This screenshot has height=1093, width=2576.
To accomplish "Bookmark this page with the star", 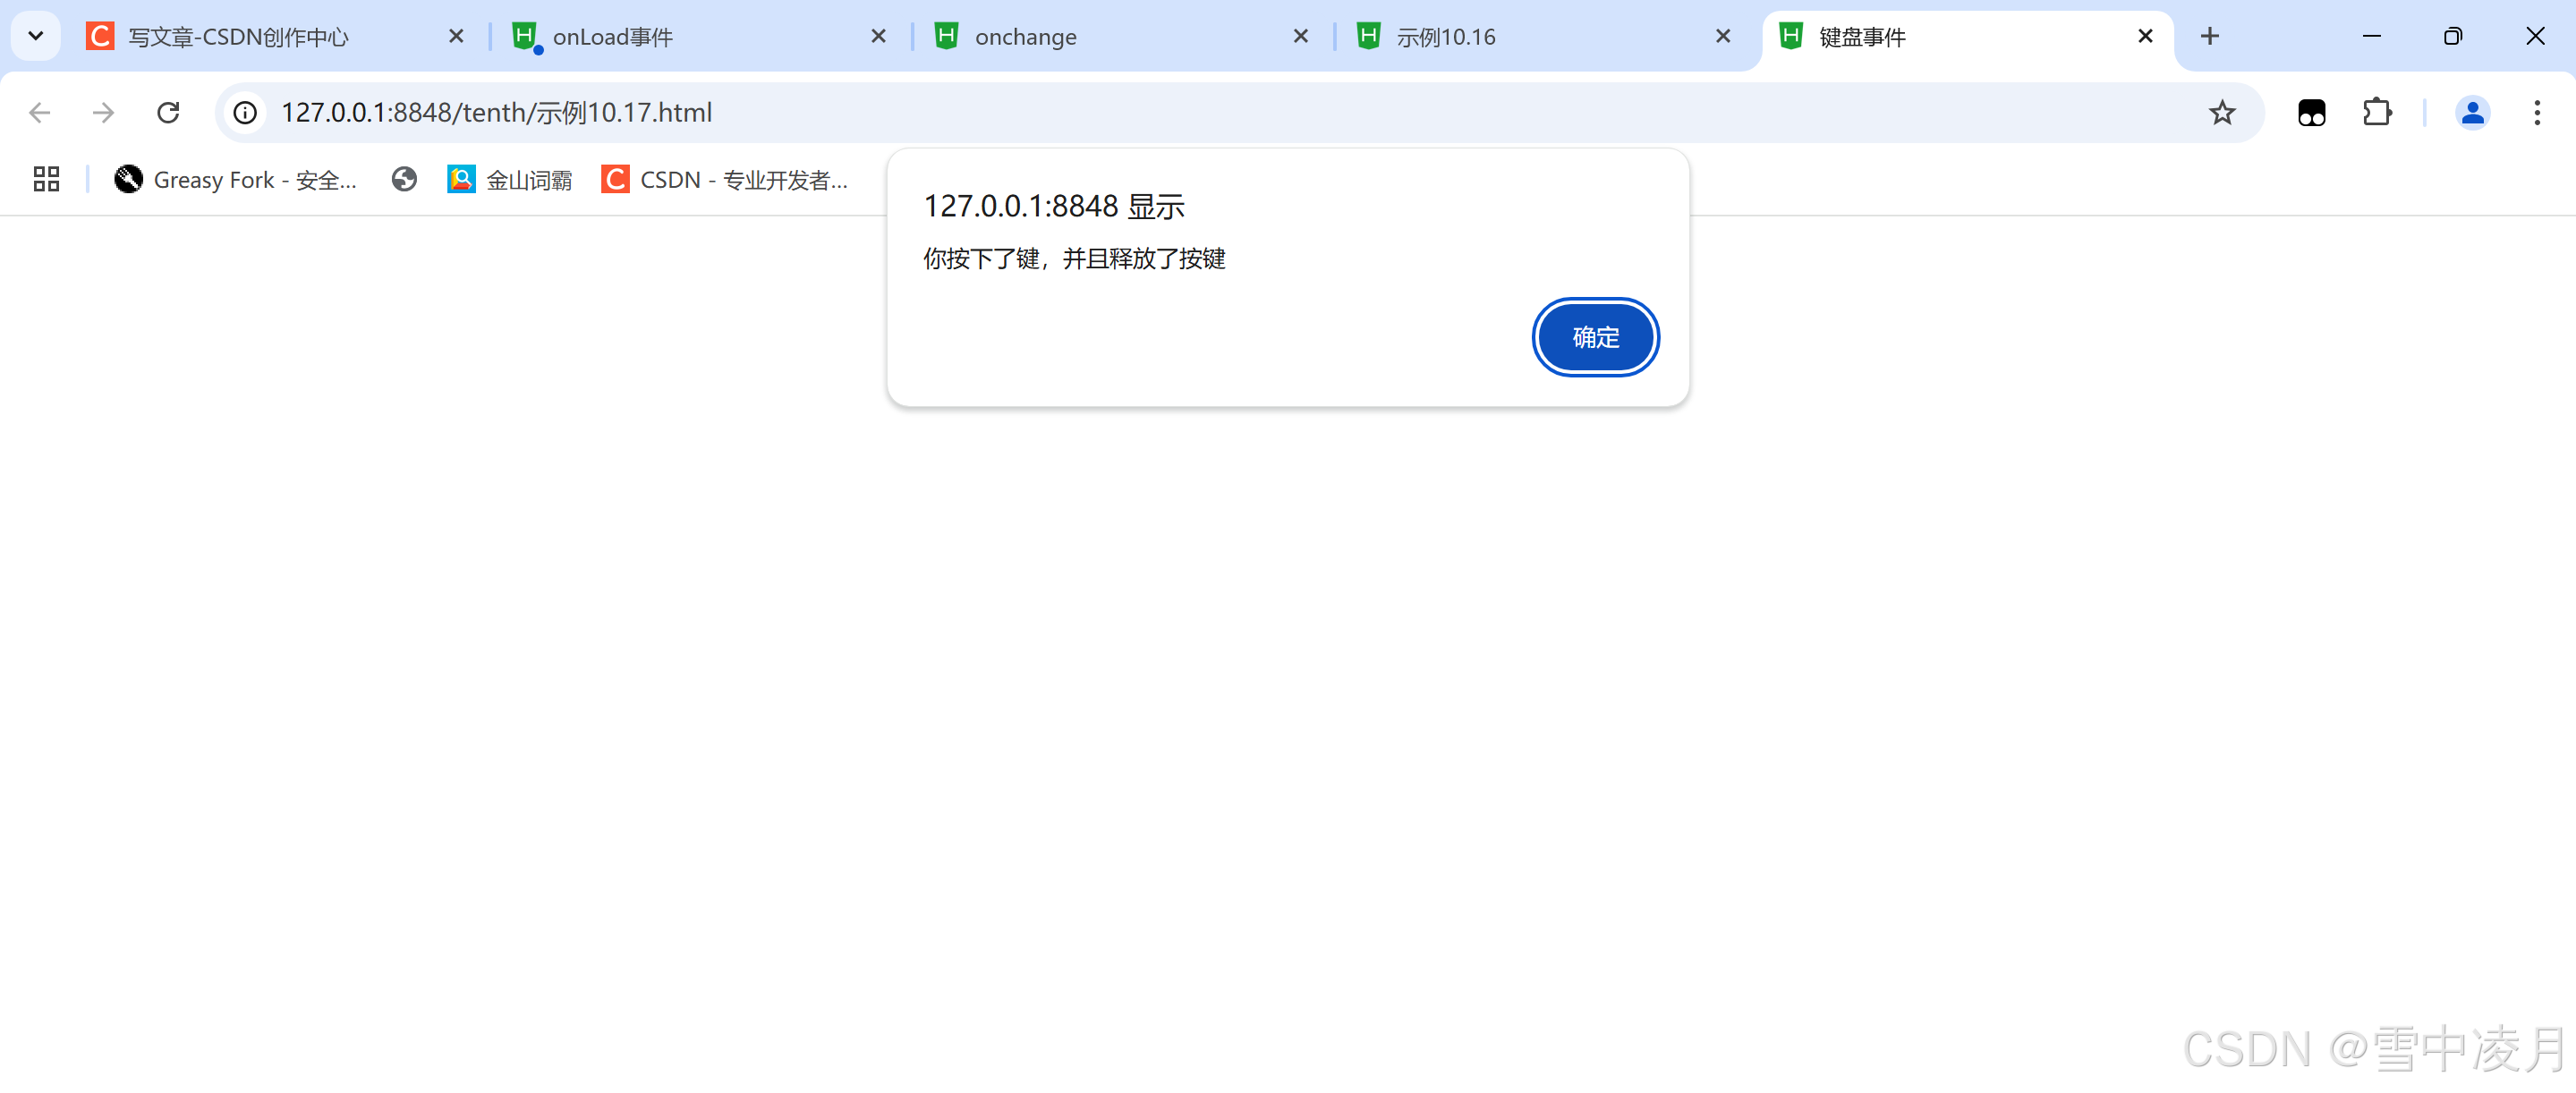I will (x=2221, y=112).
